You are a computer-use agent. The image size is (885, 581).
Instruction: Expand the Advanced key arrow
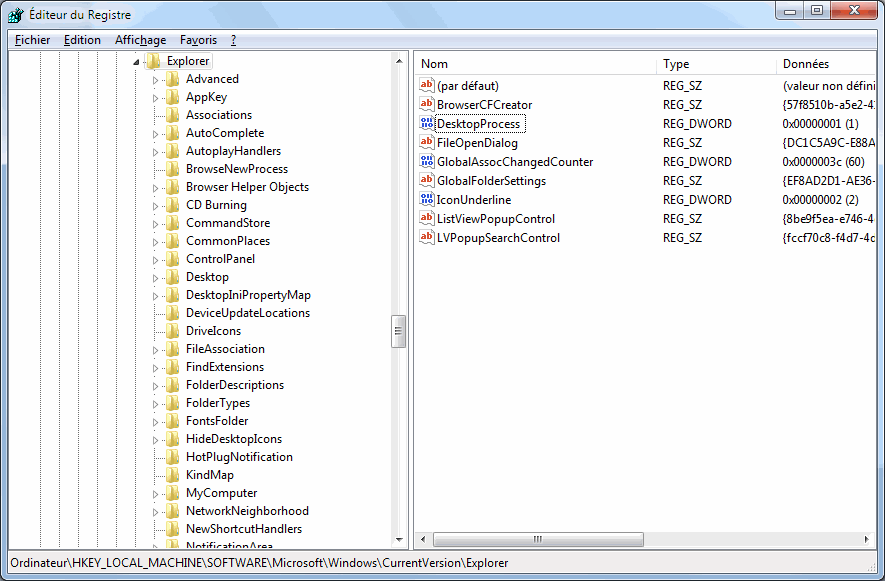pos(155,80)
